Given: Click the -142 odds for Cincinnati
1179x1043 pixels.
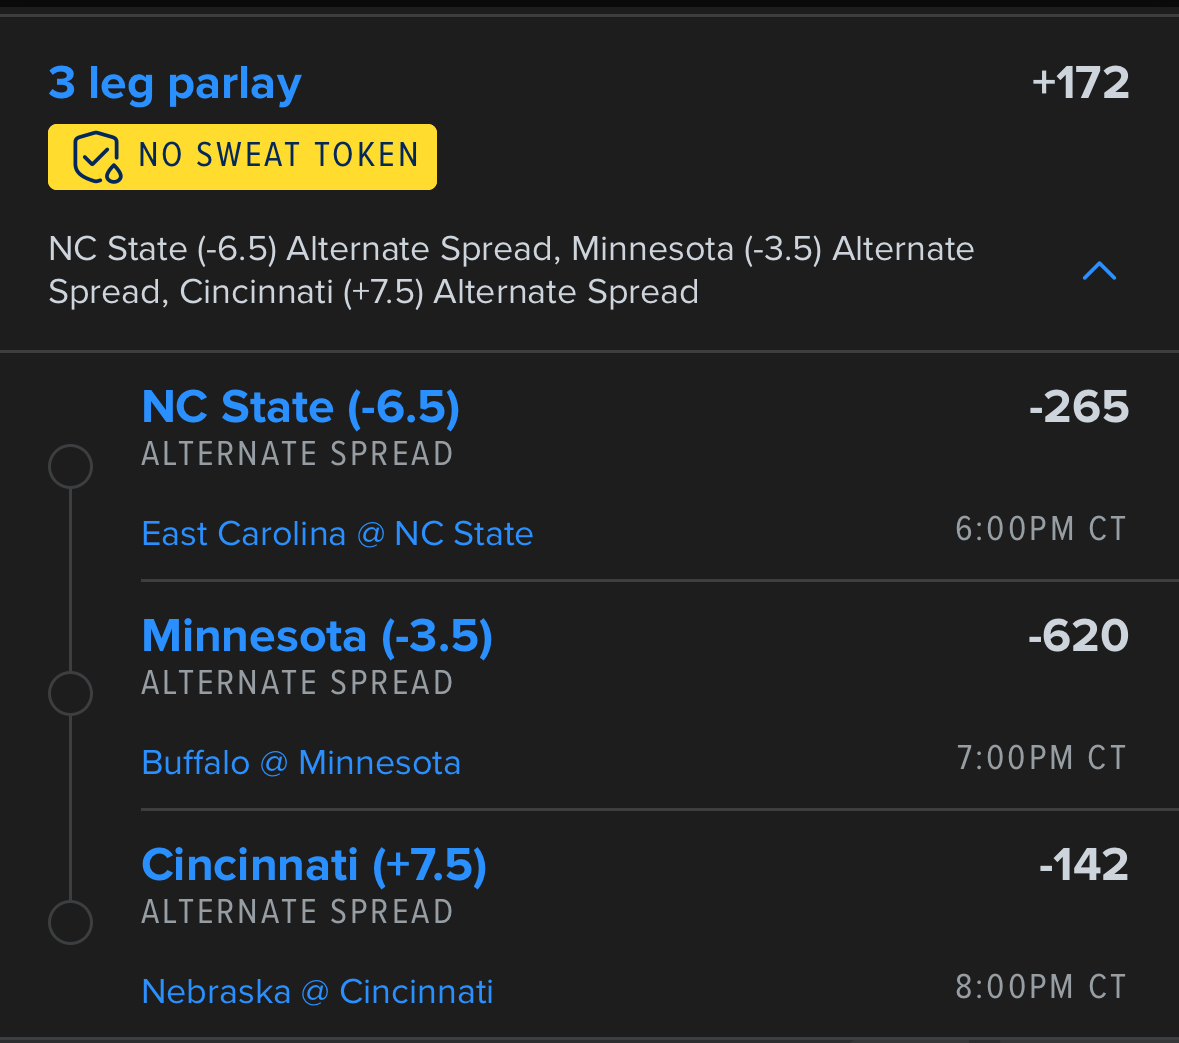Looking at the screenshot, I should pos(1083,865).
